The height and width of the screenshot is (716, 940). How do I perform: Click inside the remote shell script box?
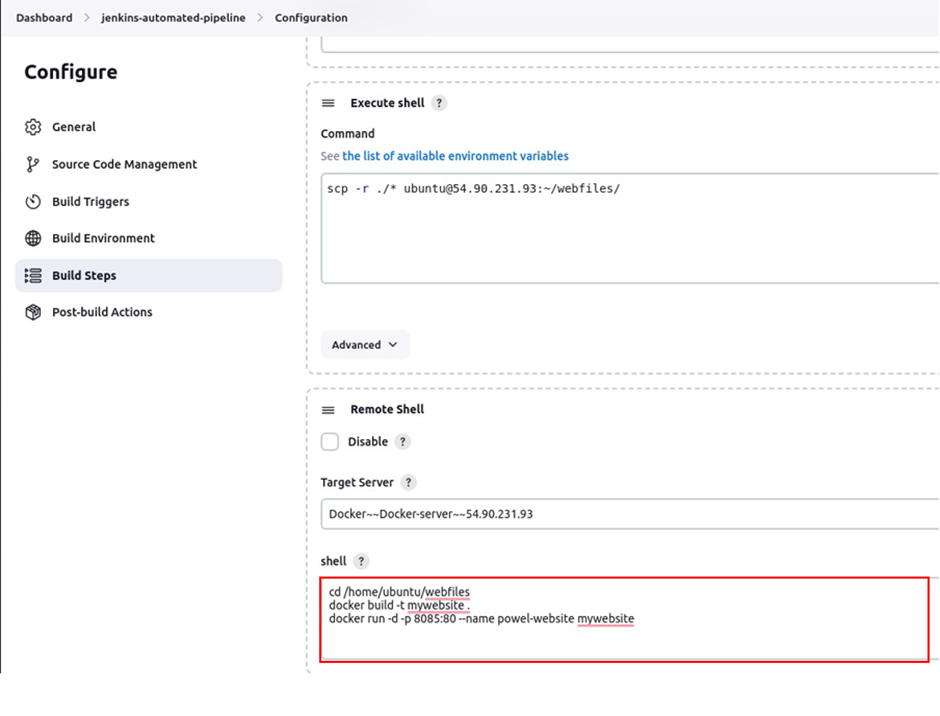click(x=625, y=619)
